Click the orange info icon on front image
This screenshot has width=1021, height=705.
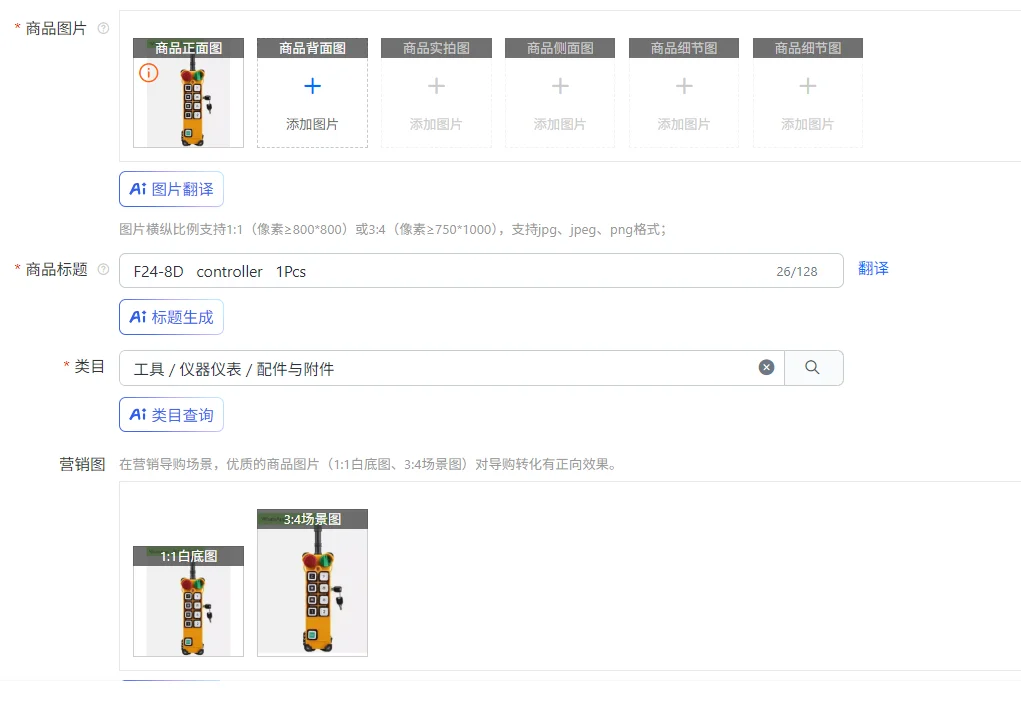(148, 72)
